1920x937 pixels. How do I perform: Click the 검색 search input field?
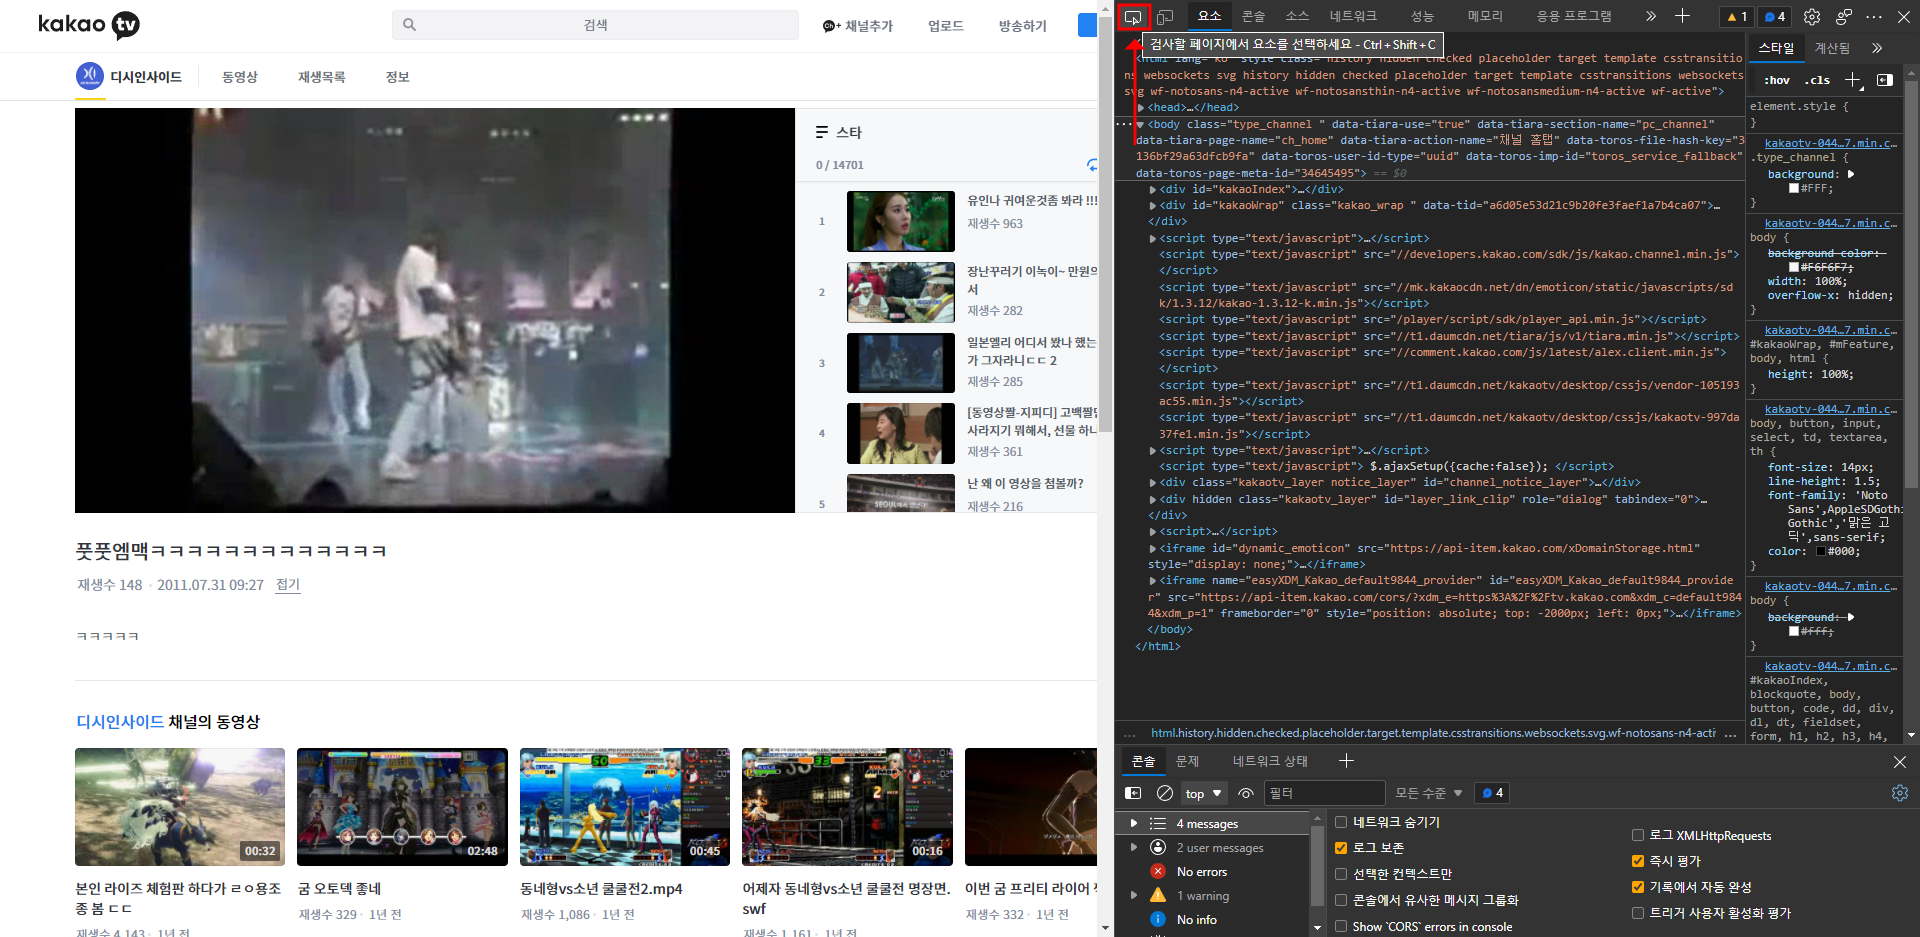(596, 25)
